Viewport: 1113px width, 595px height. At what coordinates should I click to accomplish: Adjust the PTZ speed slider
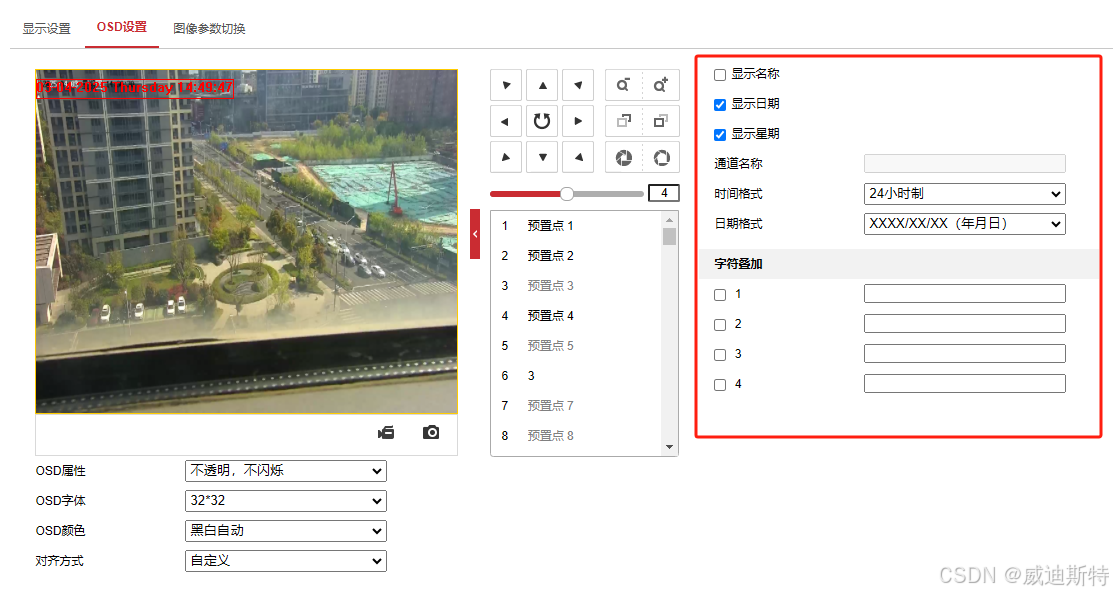[567, 193]
